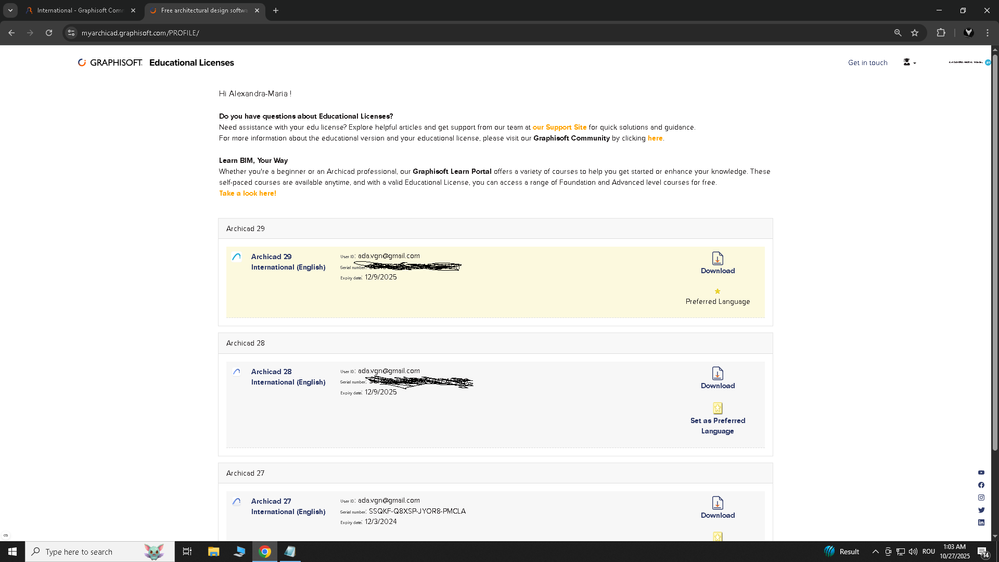The image size is (999, 562).
Task: Click the Archicad 27 expiry date 12/3/2024
Action: click(380, 521)
